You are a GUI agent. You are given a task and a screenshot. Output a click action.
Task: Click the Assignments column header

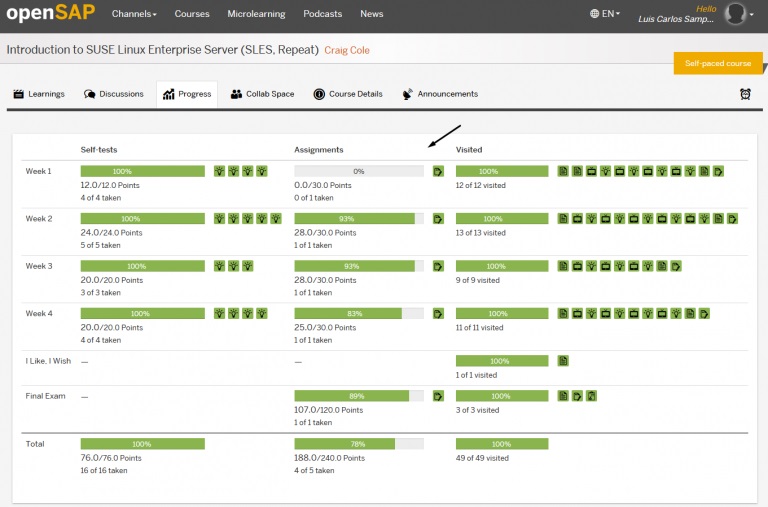[318, 150]
